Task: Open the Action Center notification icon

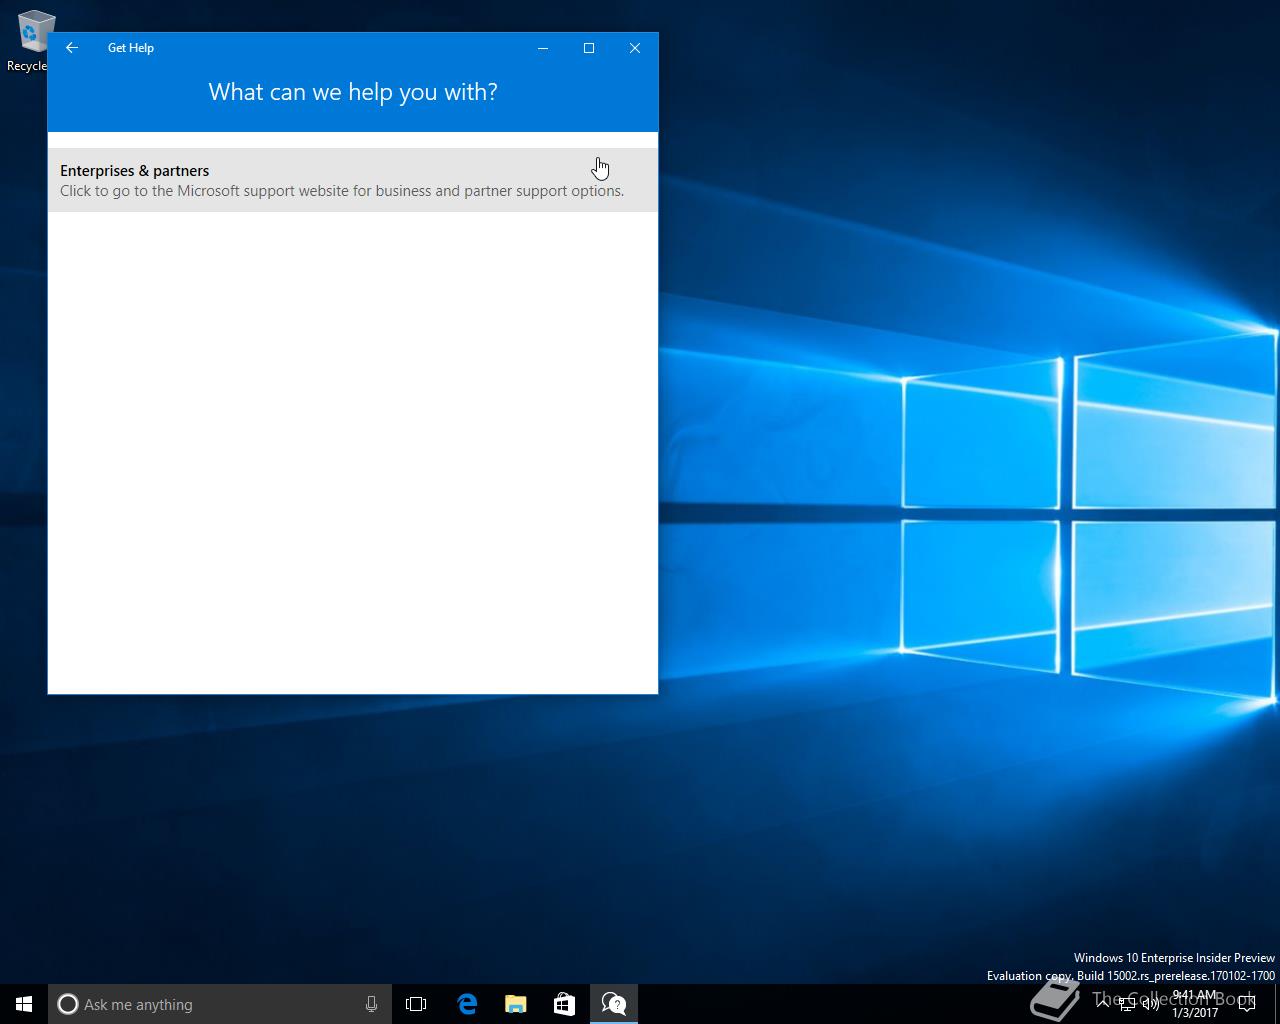Action: point(1246,1004)
